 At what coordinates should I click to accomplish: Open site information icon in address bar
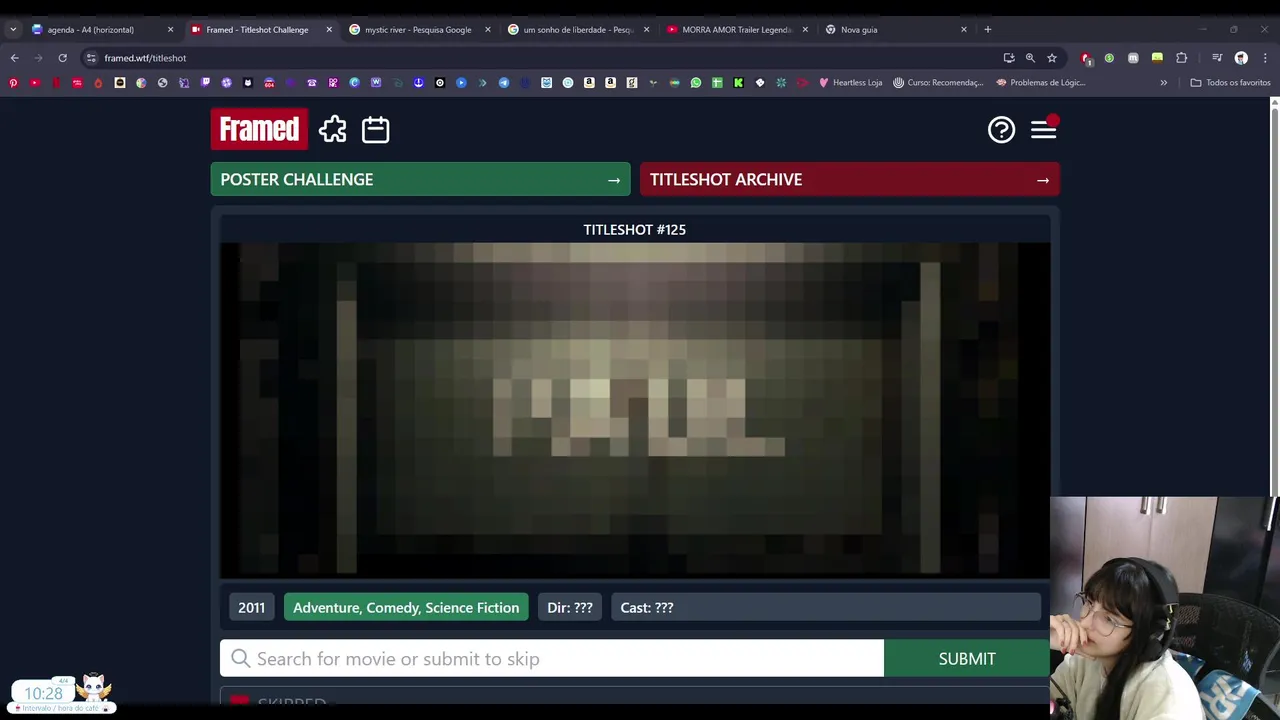click(91, 58)
